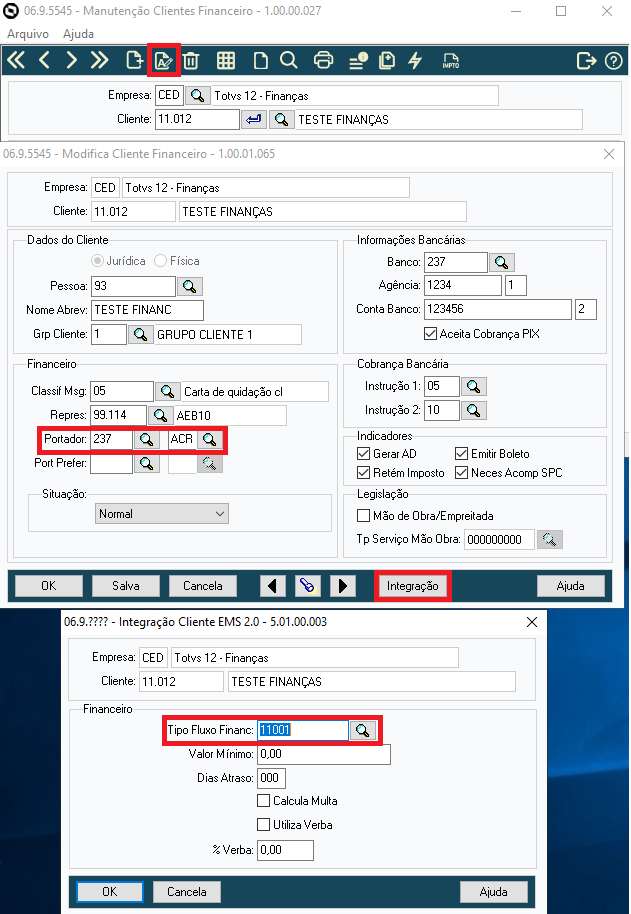
Task: Open lookup for Tipo Fluxo Financ
Action: click(x=362, y=730)
